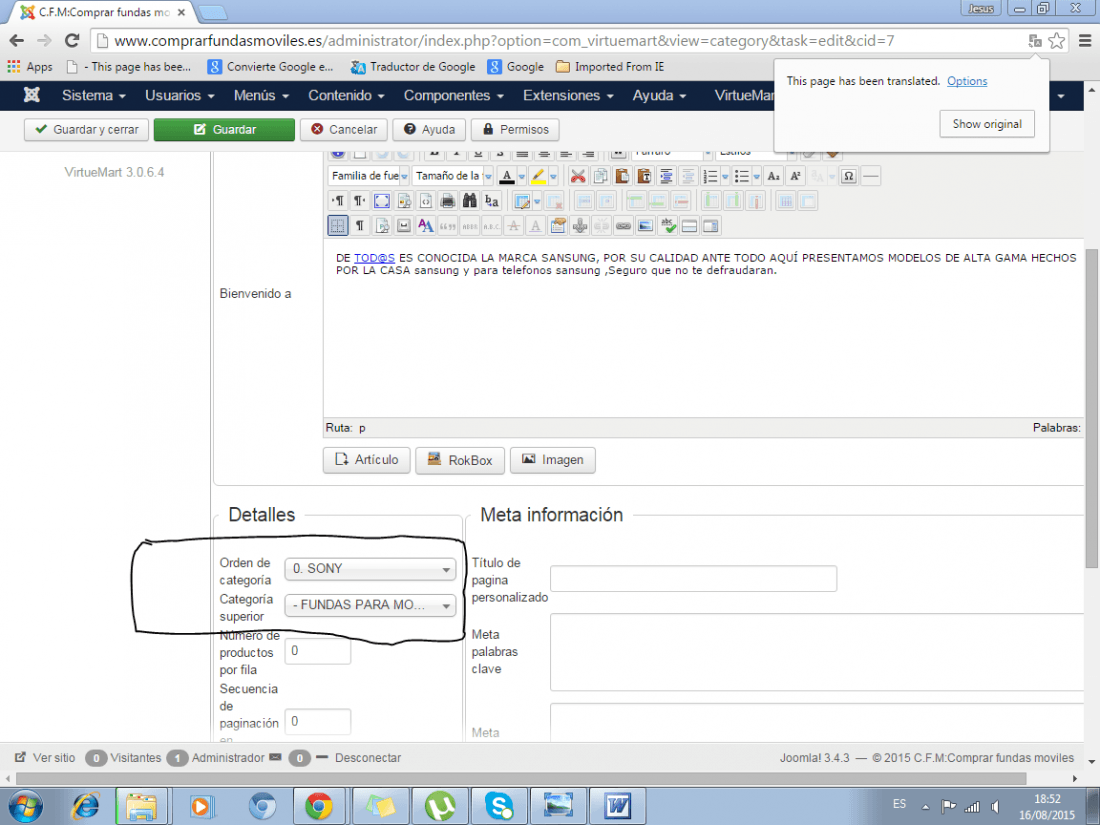Screen dimensions: 1100x825
Task: Set left-to-right text direction
Action: (x=339, y=201)
